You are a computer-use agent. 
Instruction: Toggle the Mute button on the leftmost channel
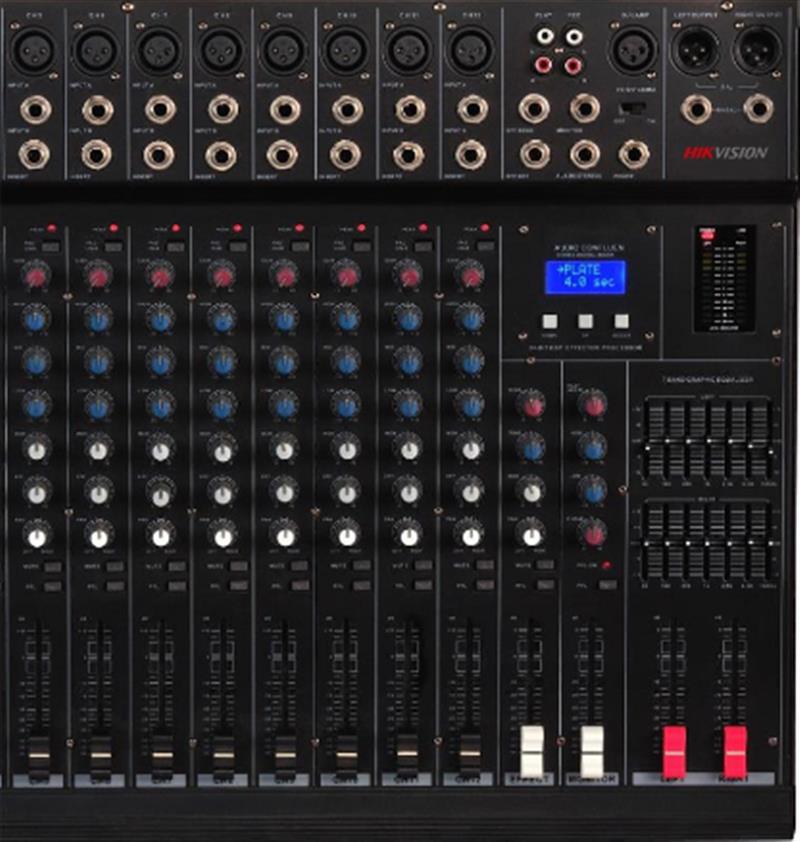pyautogui.click(x=51, y=566)
